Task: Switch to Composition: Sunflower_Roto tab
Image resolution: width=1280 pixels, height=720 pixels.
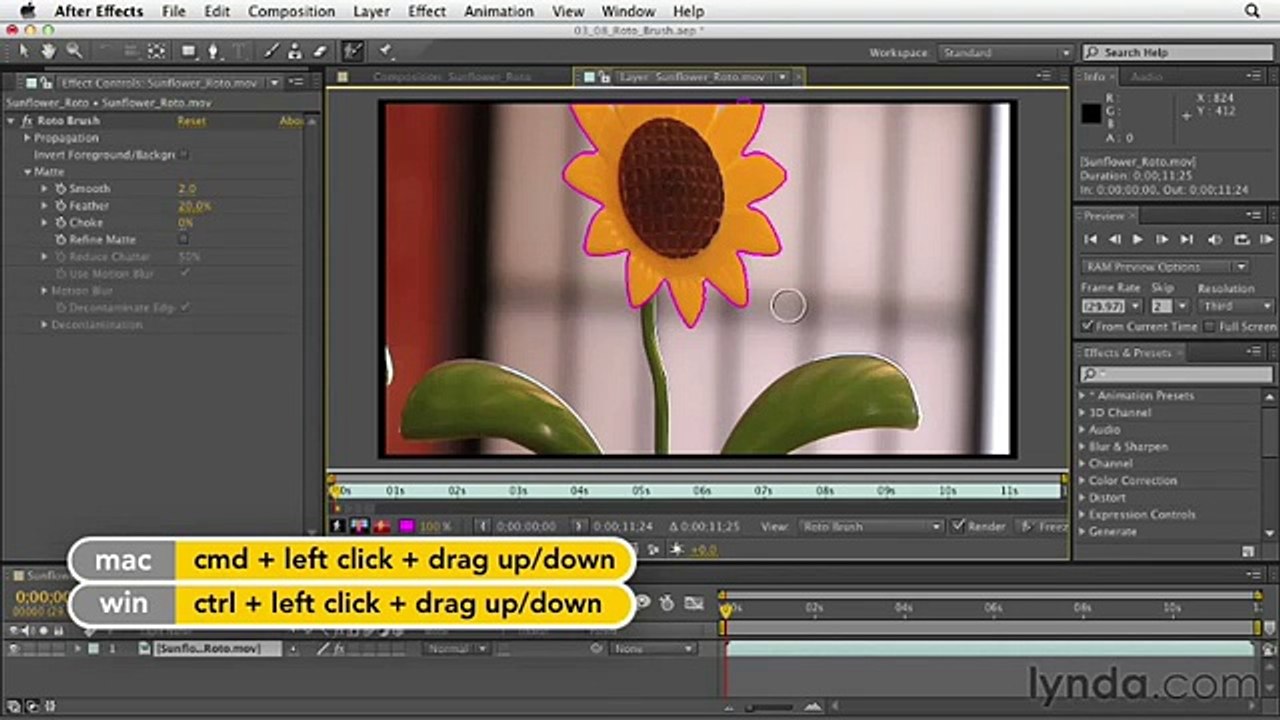Action: click(451, 76)
